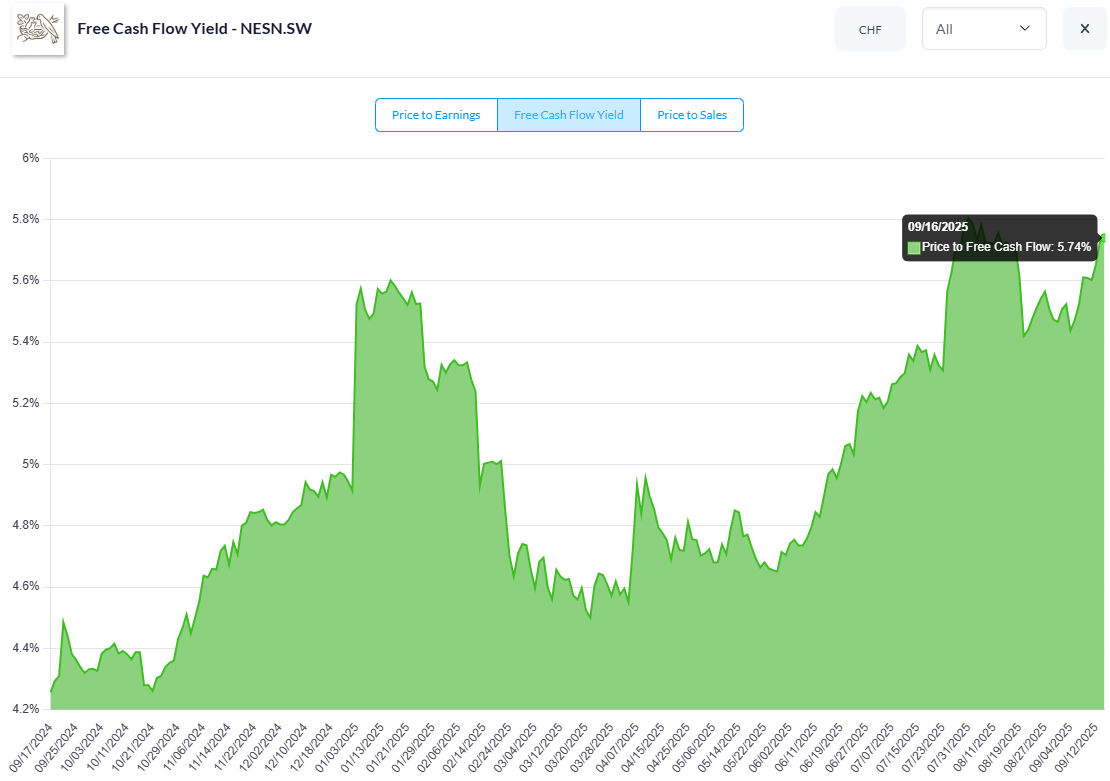This screenshot has width=1110, height=781.
Task: Click the 06/19/2025 date axis label
Action: pyautogui.click(x=822, y=747)
